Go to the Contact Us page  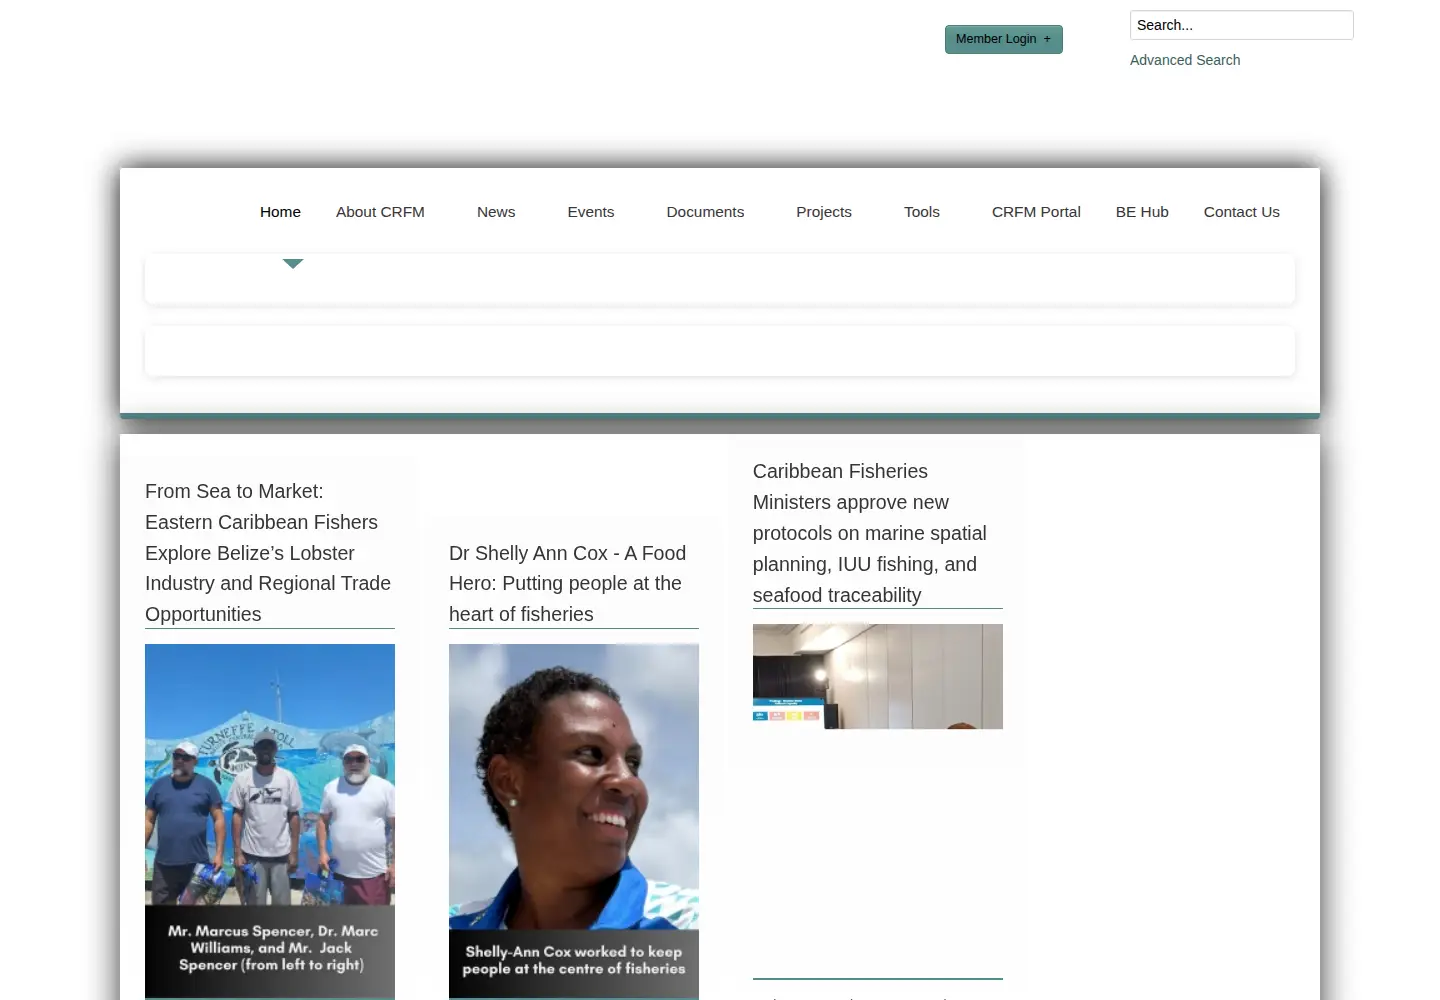[x=1242, y=212]
